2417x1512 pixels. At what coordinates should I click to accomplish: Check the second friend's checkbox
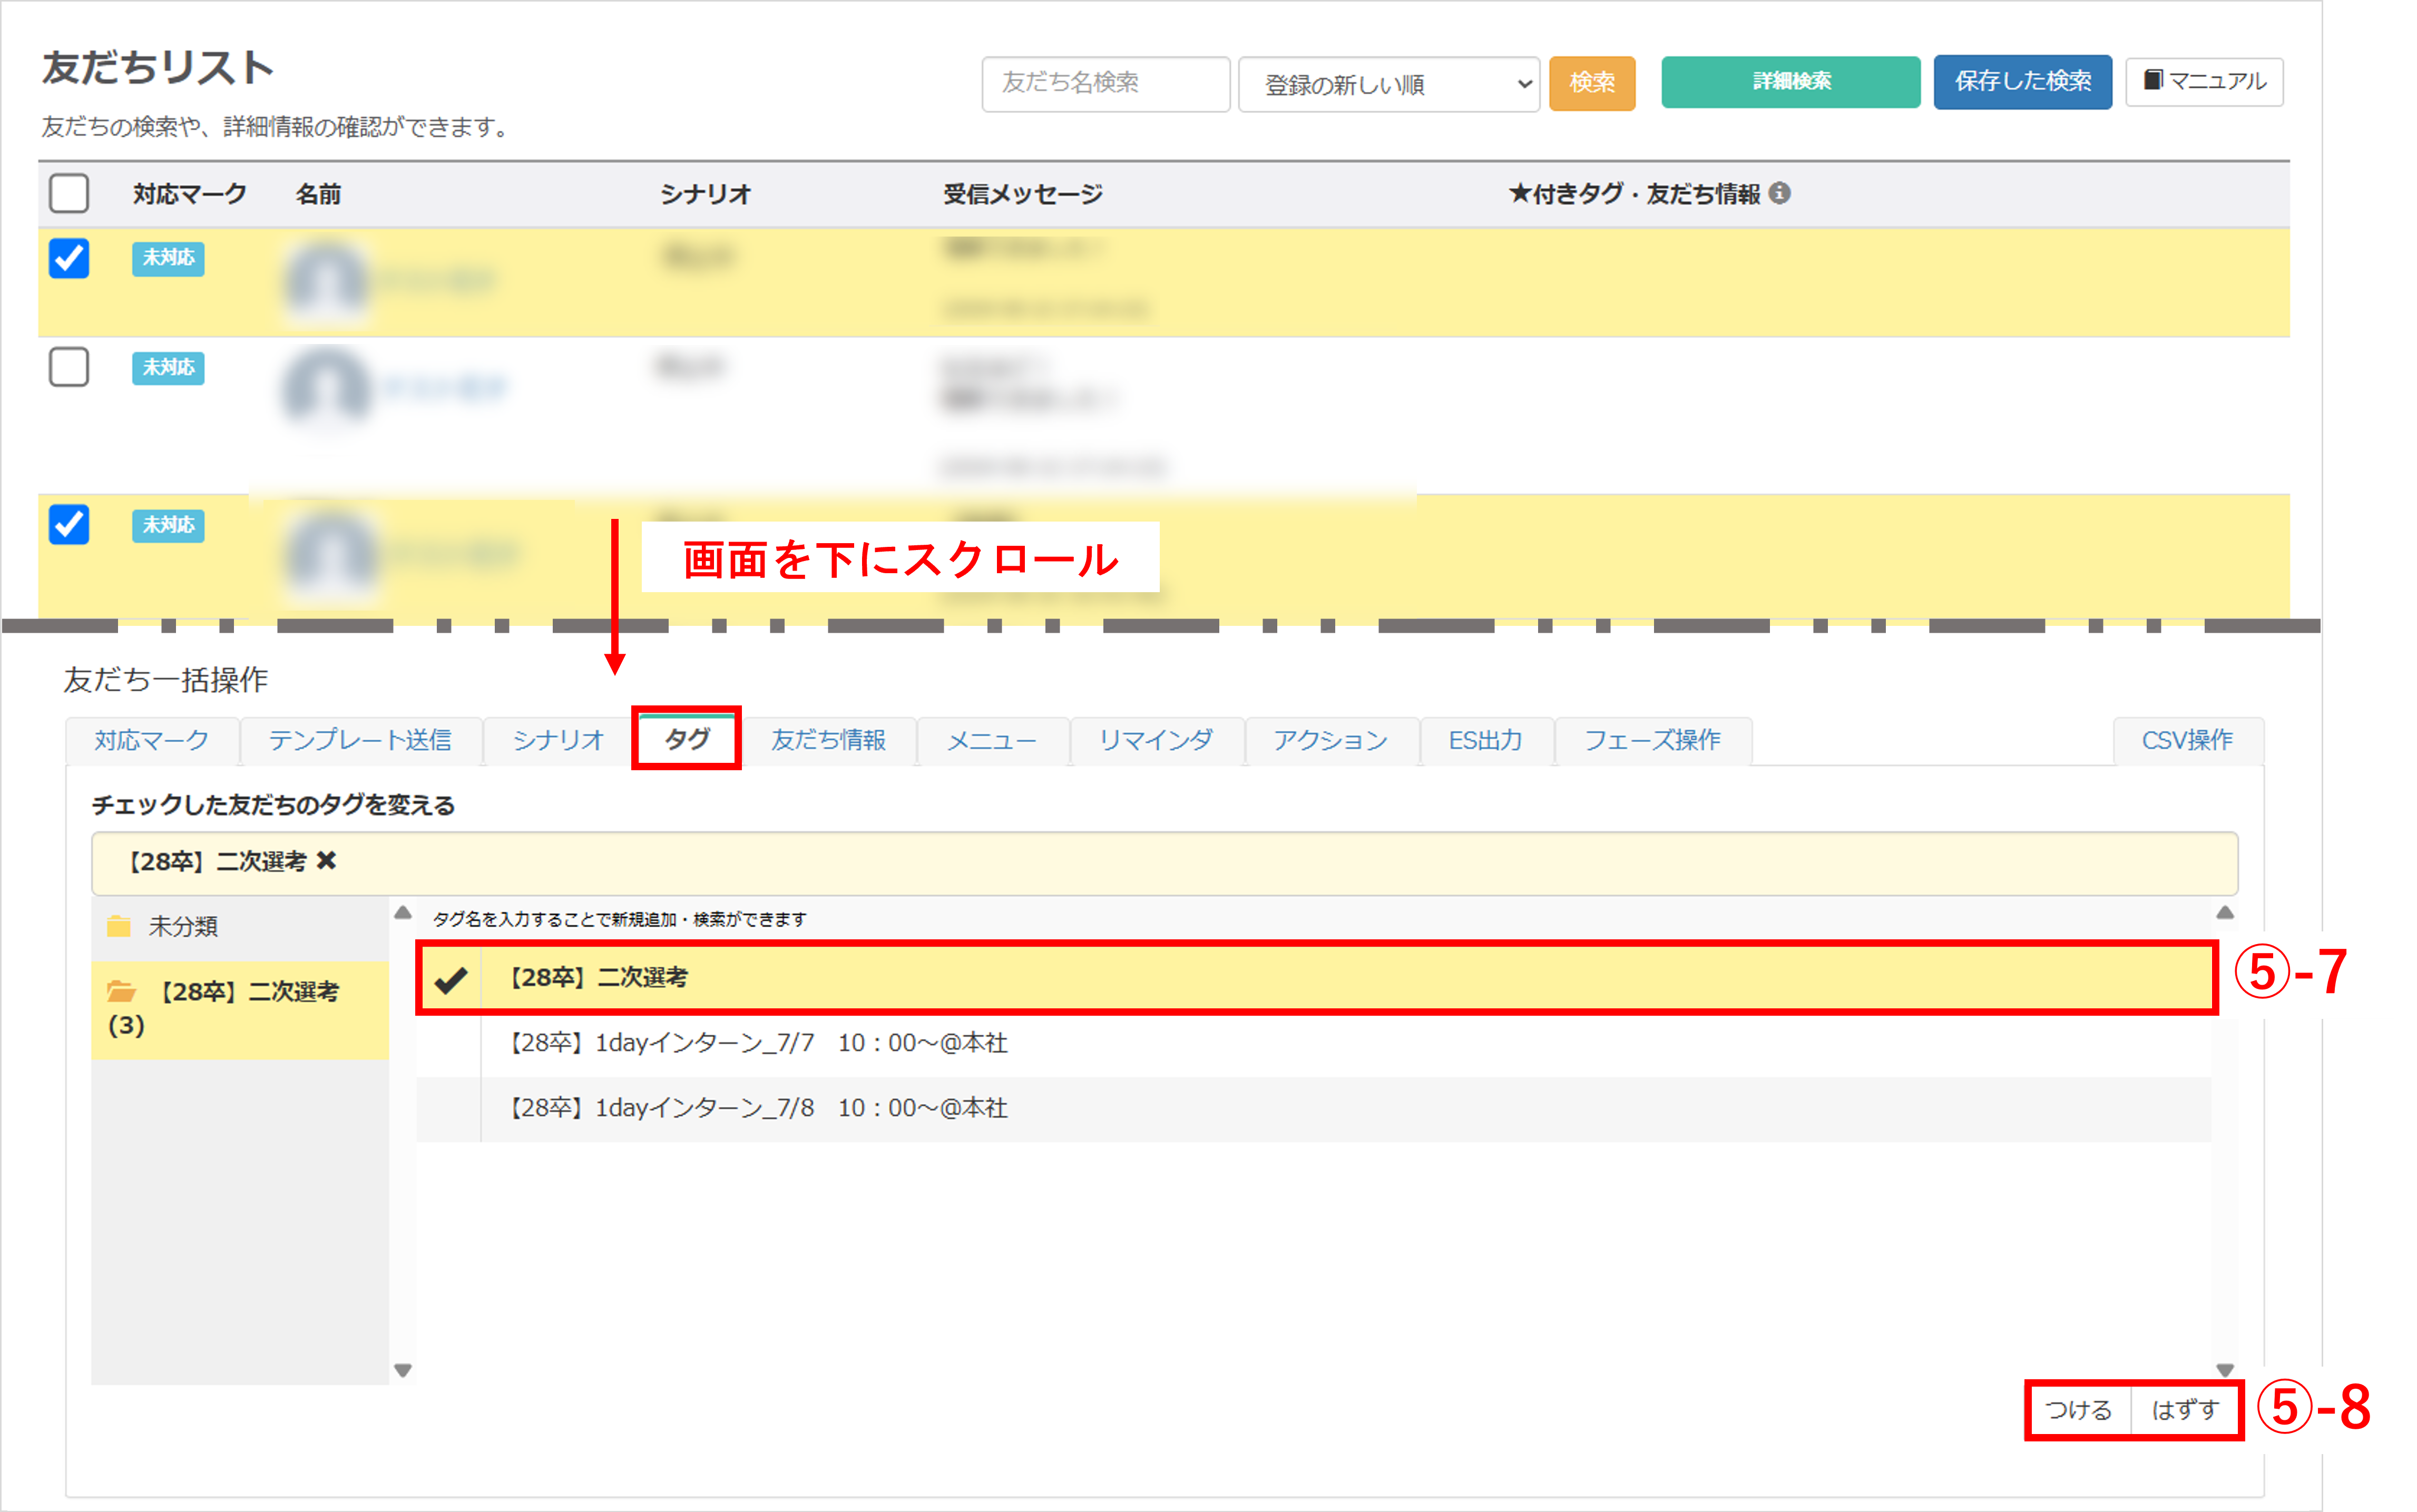coord(69,367)
